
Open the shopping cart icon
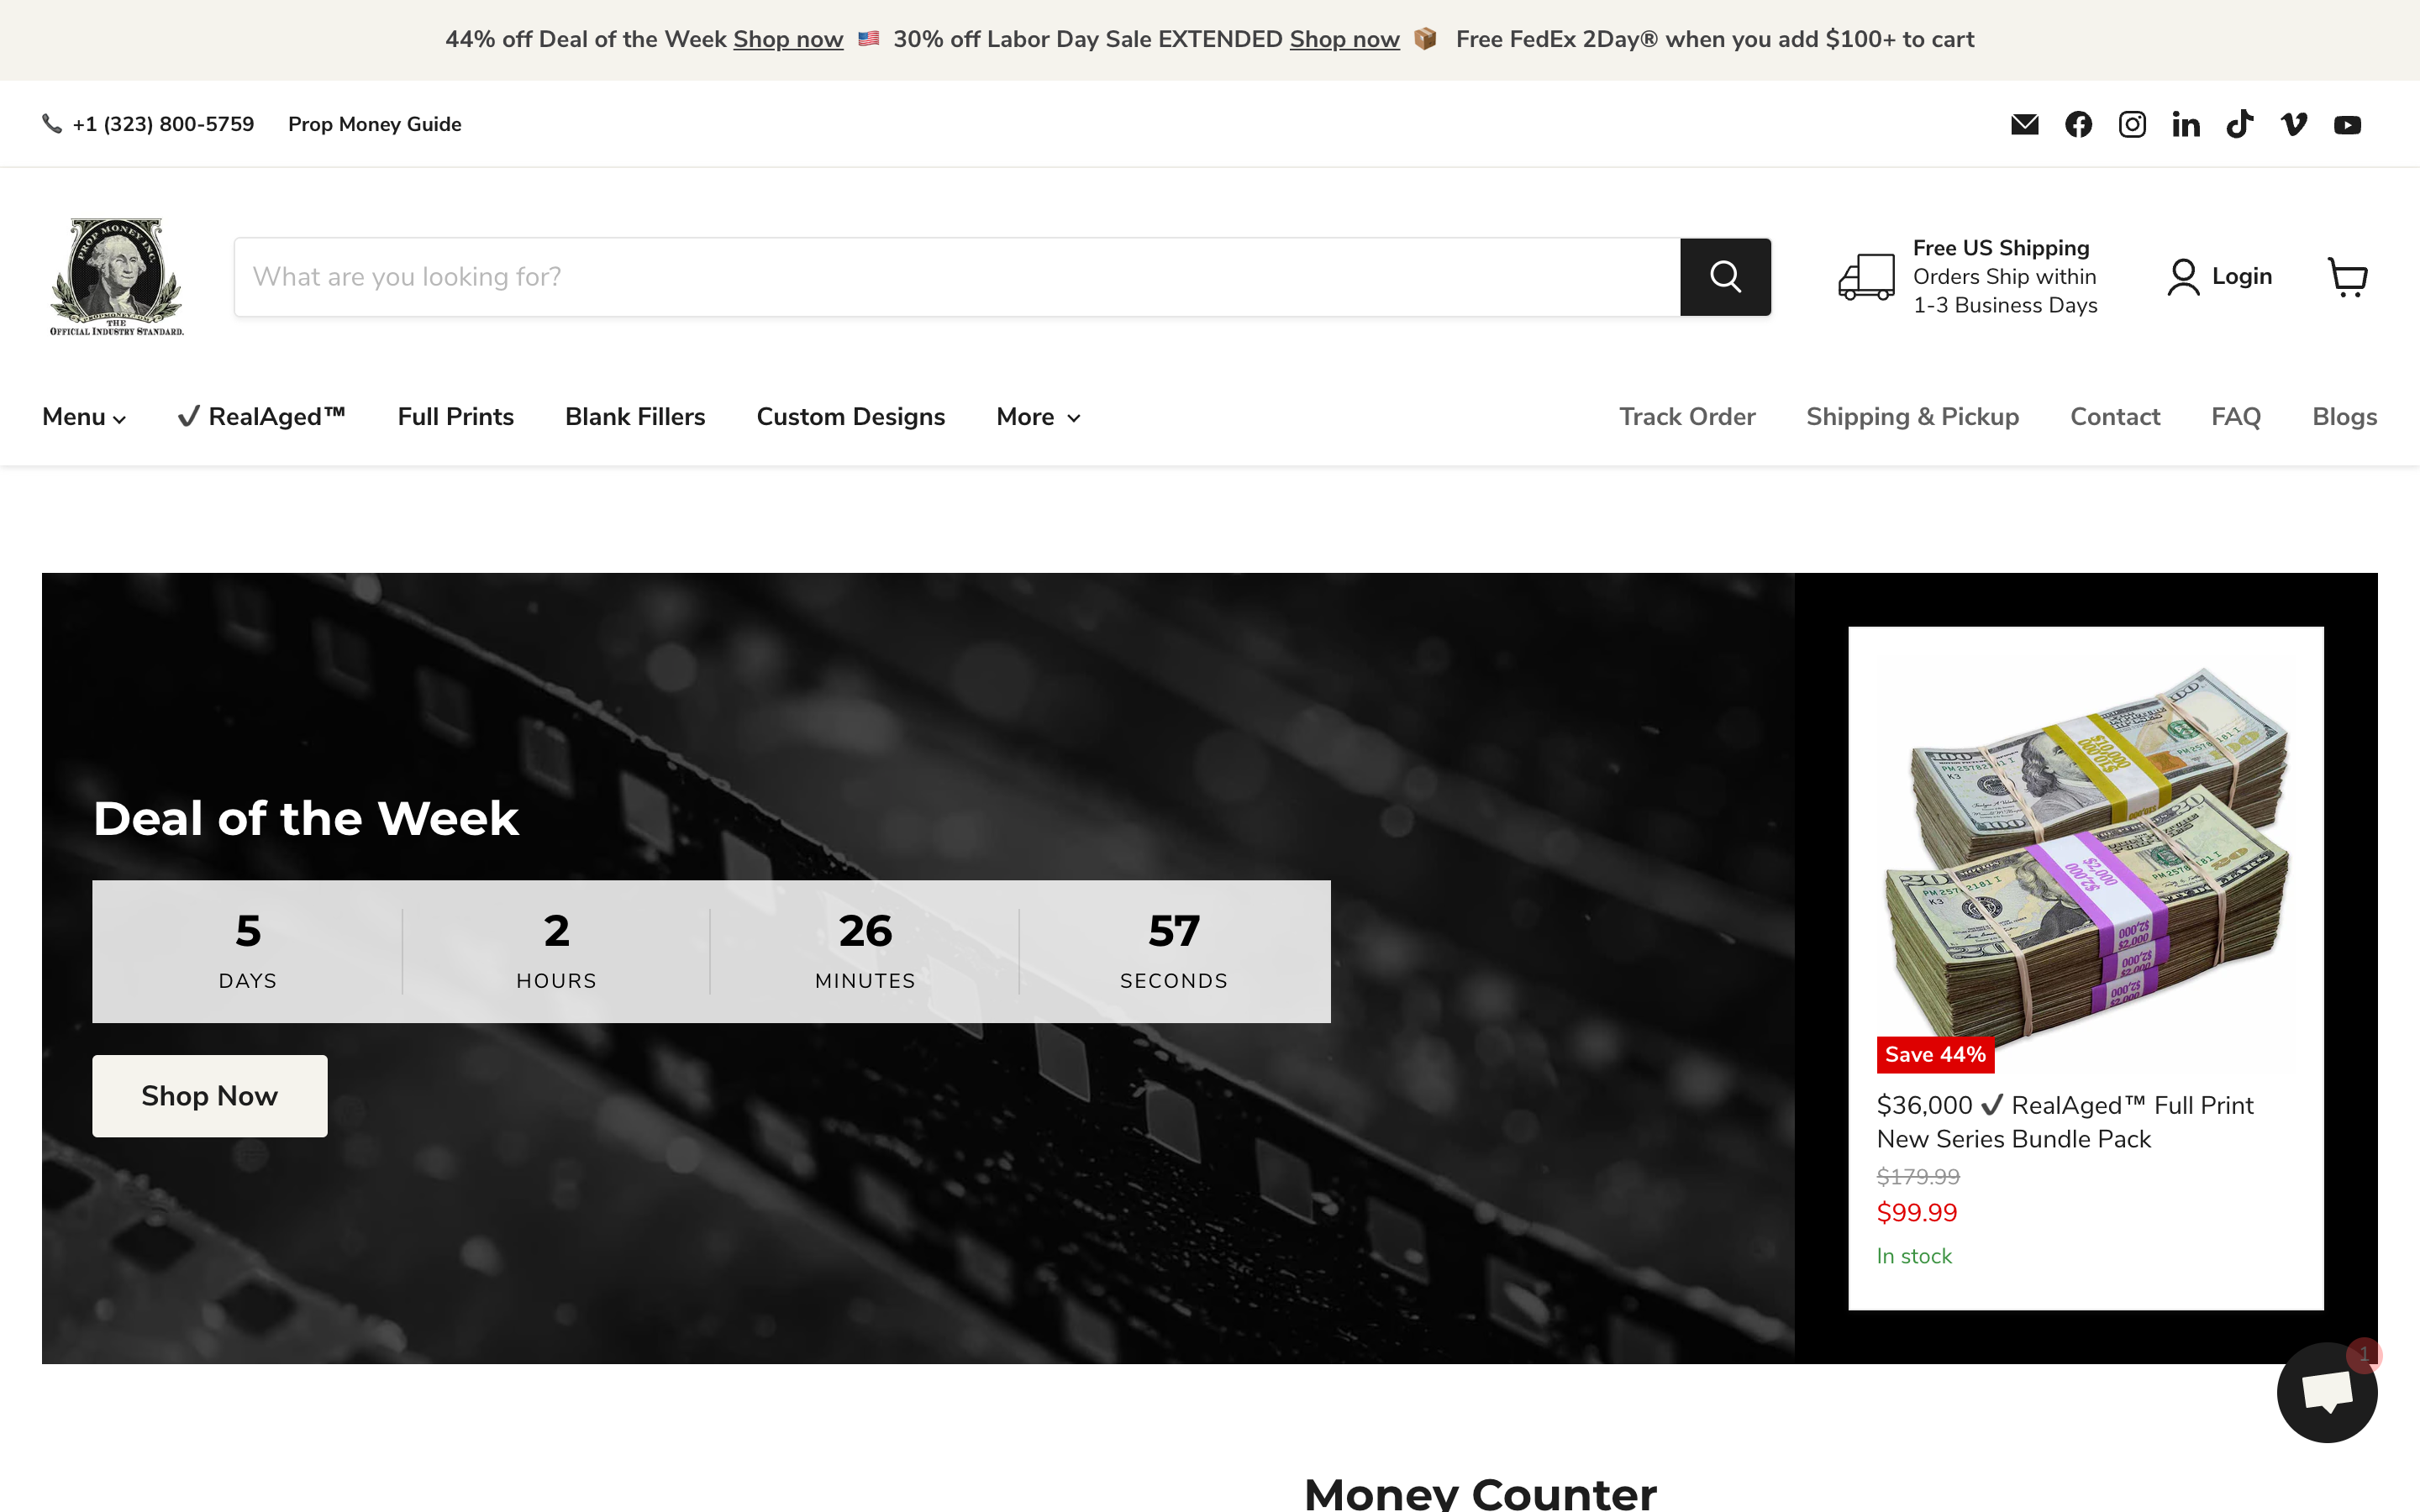[x=2347, y=276]
